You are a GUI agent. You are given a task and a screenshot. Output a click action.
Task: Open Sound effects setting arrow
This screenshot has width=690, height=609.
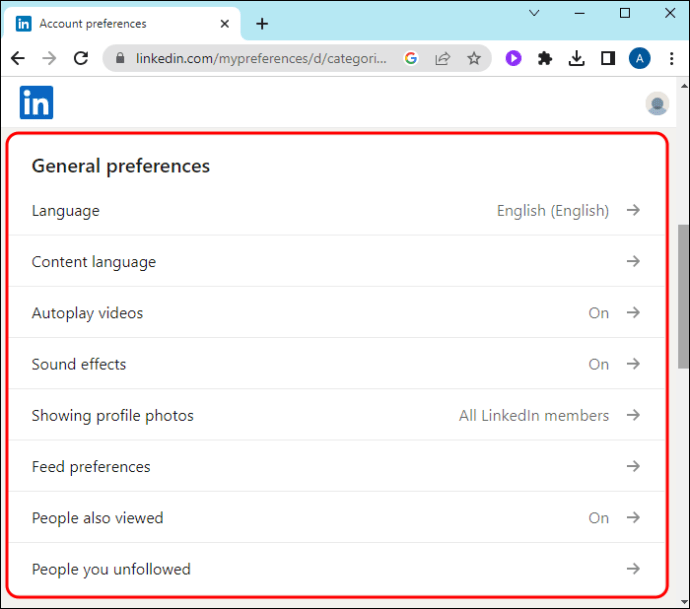click(633, 364)
